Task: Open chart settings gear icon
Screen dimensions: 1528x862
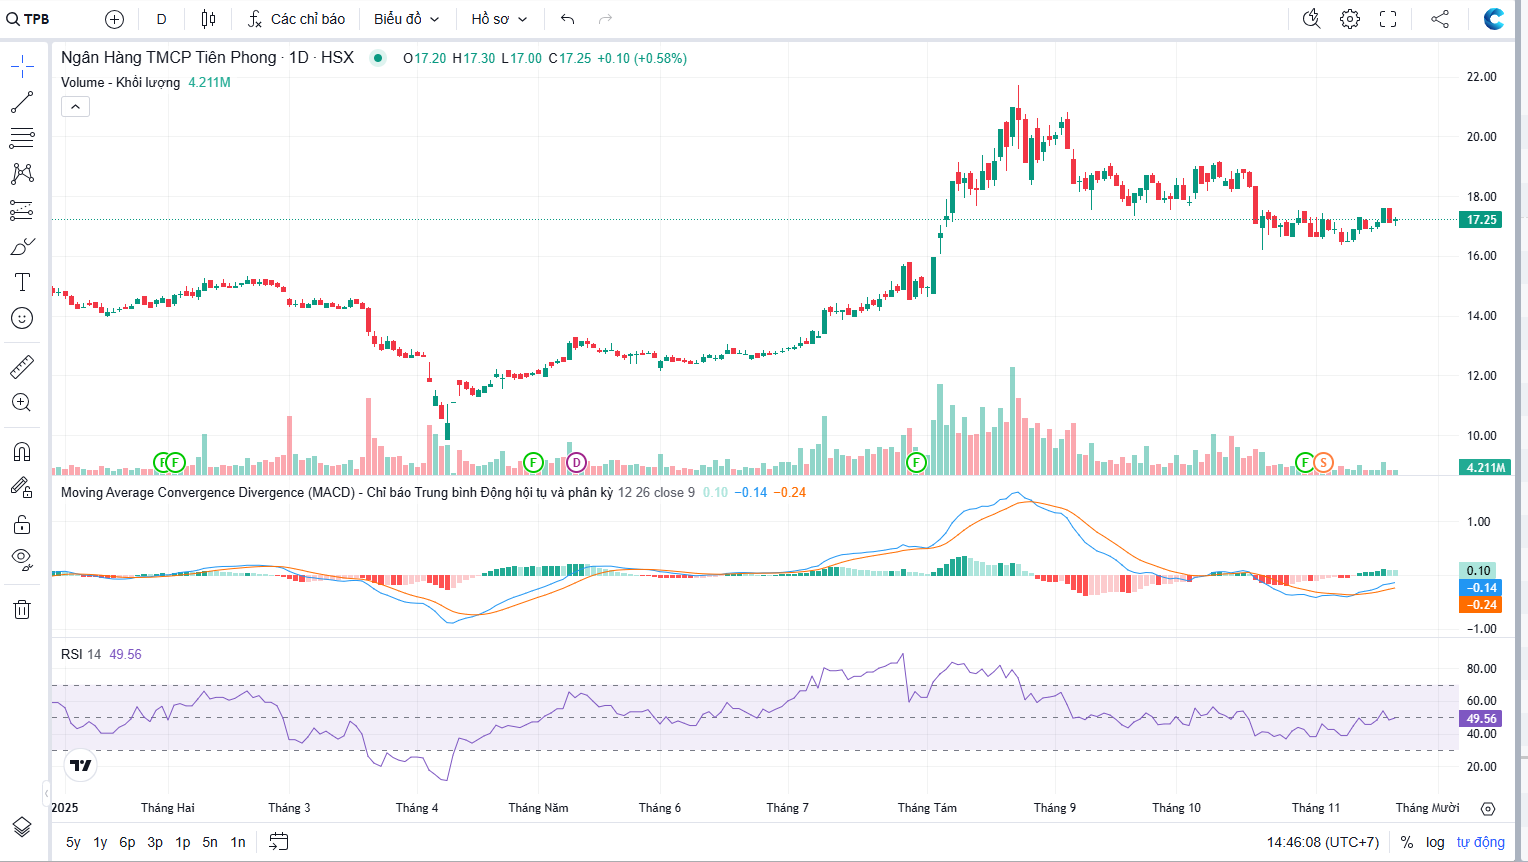Action: [1350, 19]
